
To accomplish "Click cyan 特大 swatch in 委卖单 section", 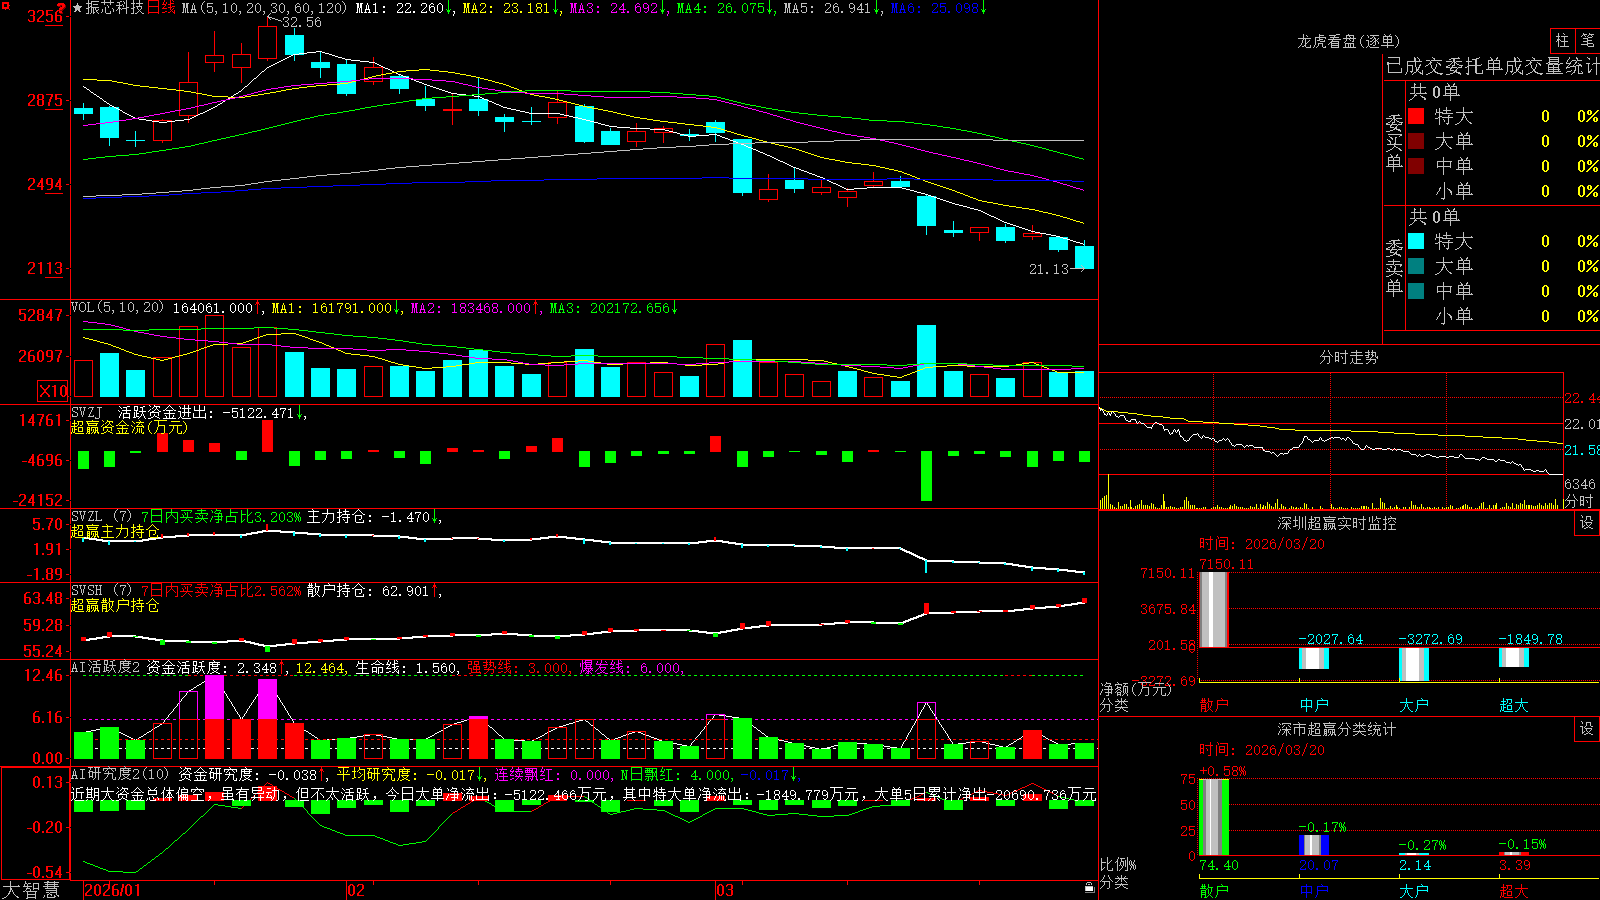I will click(1416, 241).
